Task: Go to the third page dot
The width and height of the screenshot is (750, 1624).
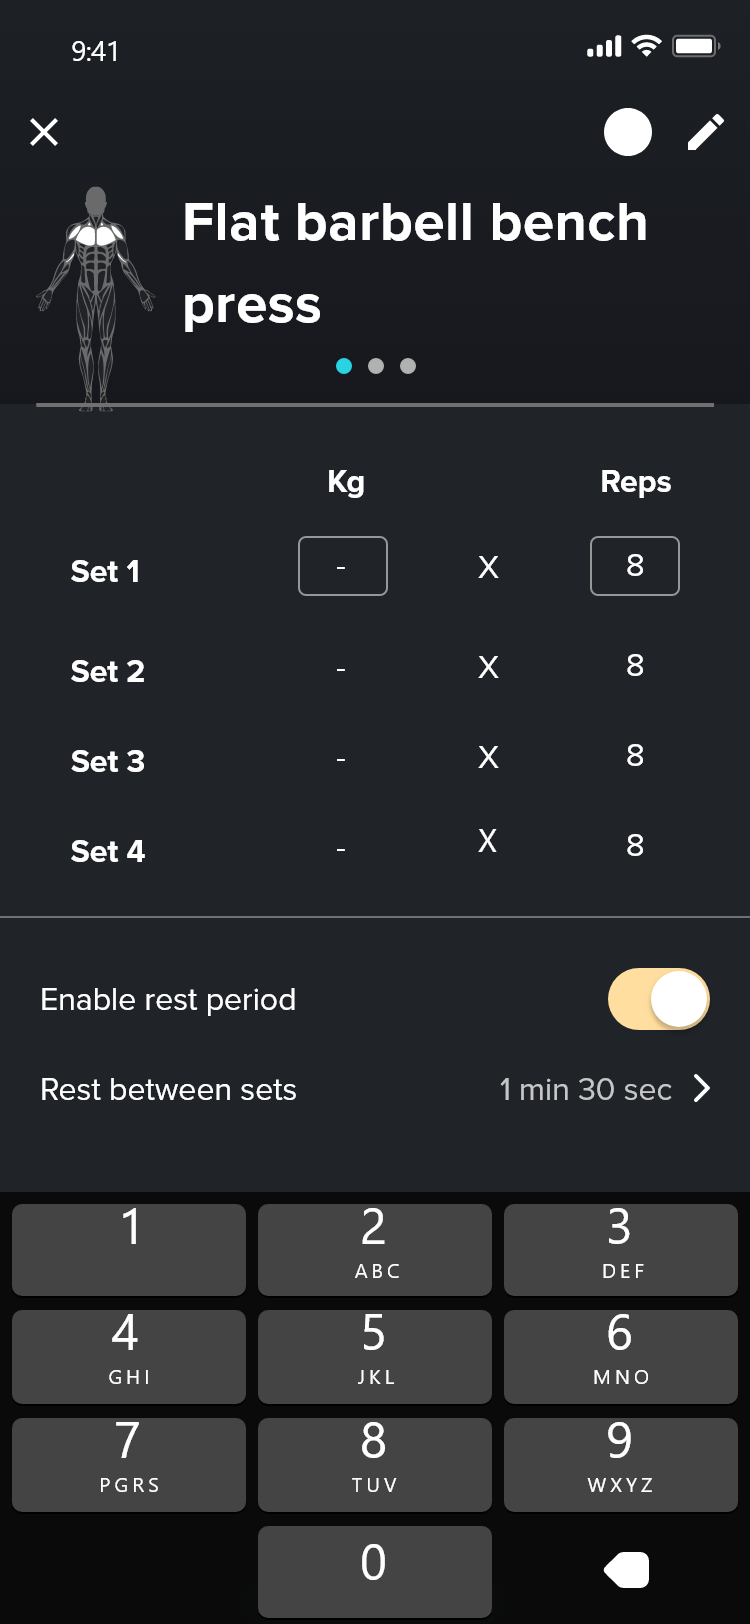Action: [408, 366]
